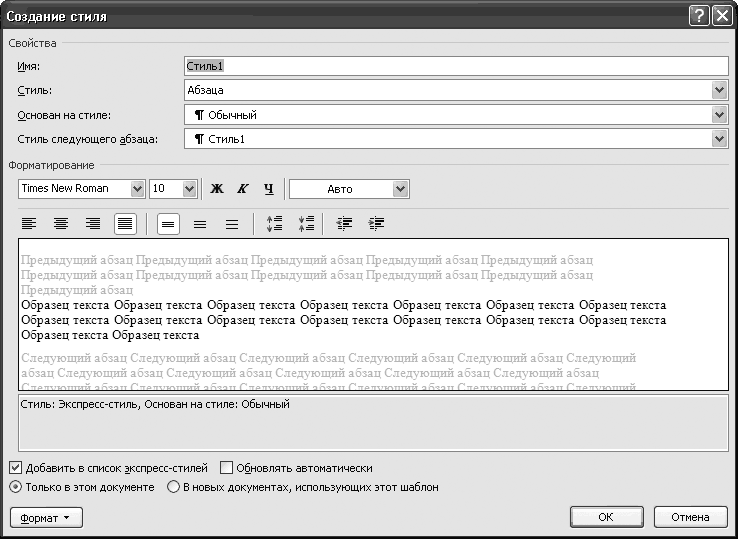This screenshot has width=738, height=539.
Task: Select justified text alignment
Action: (x=125, y=224)
